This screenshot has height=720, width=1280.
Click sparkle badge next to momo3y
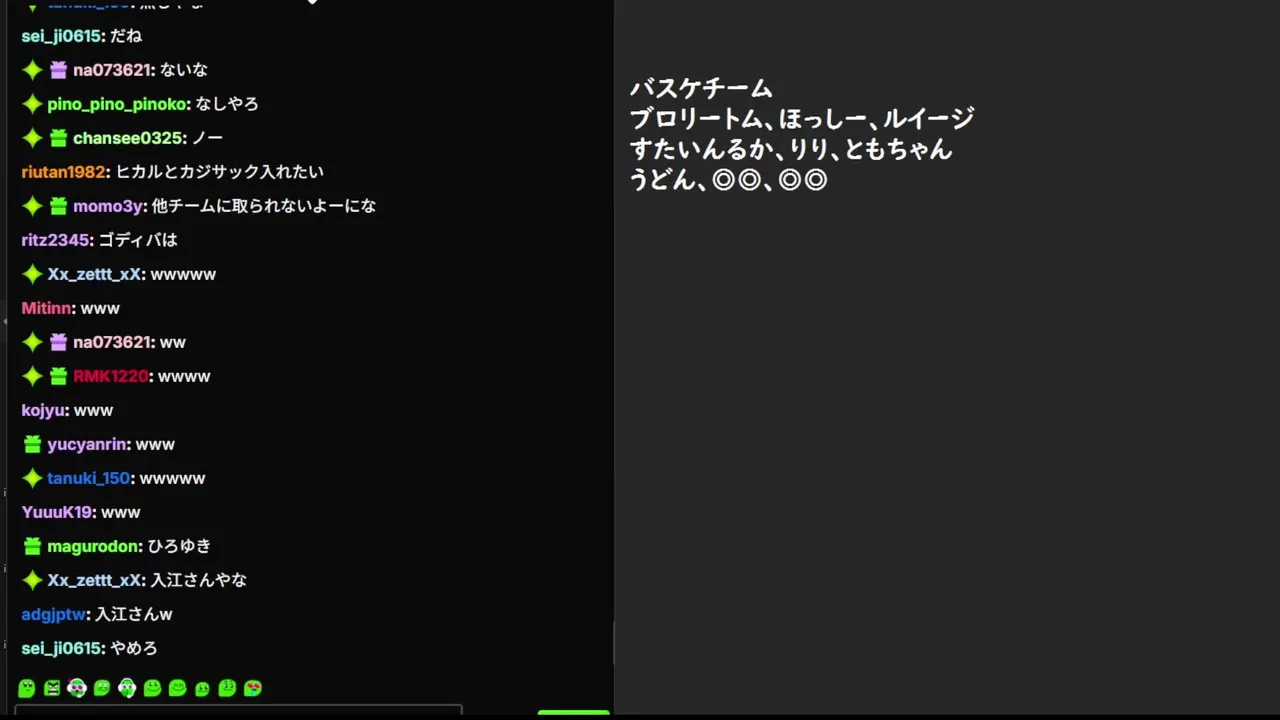tap(32, 206)
